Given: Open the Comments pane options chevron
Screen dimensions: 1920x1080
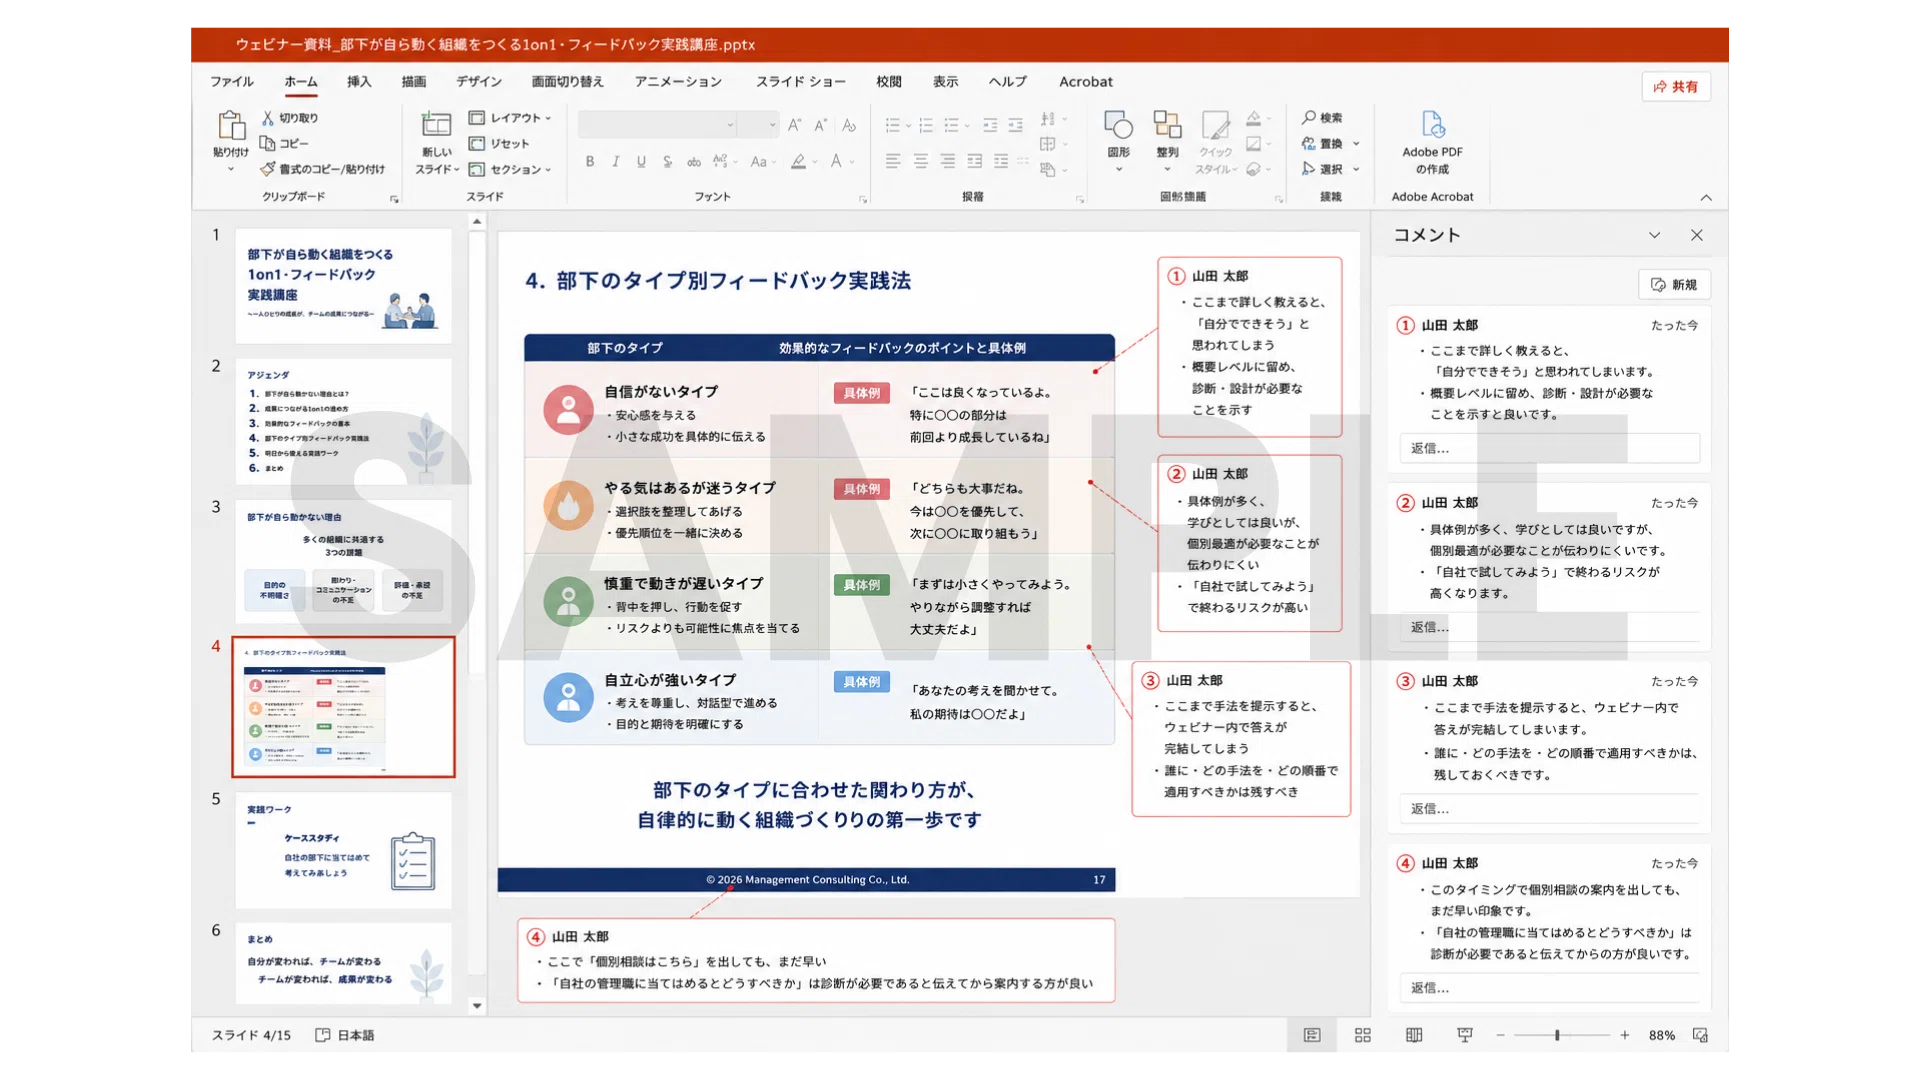Looking at the screenshot, I should (1654, 235).
